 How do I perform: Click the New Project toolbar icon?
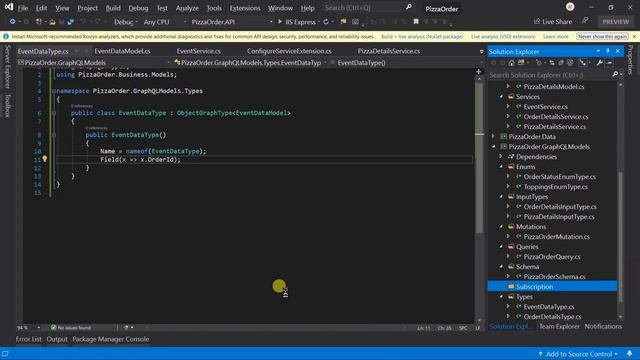(38, 22)
